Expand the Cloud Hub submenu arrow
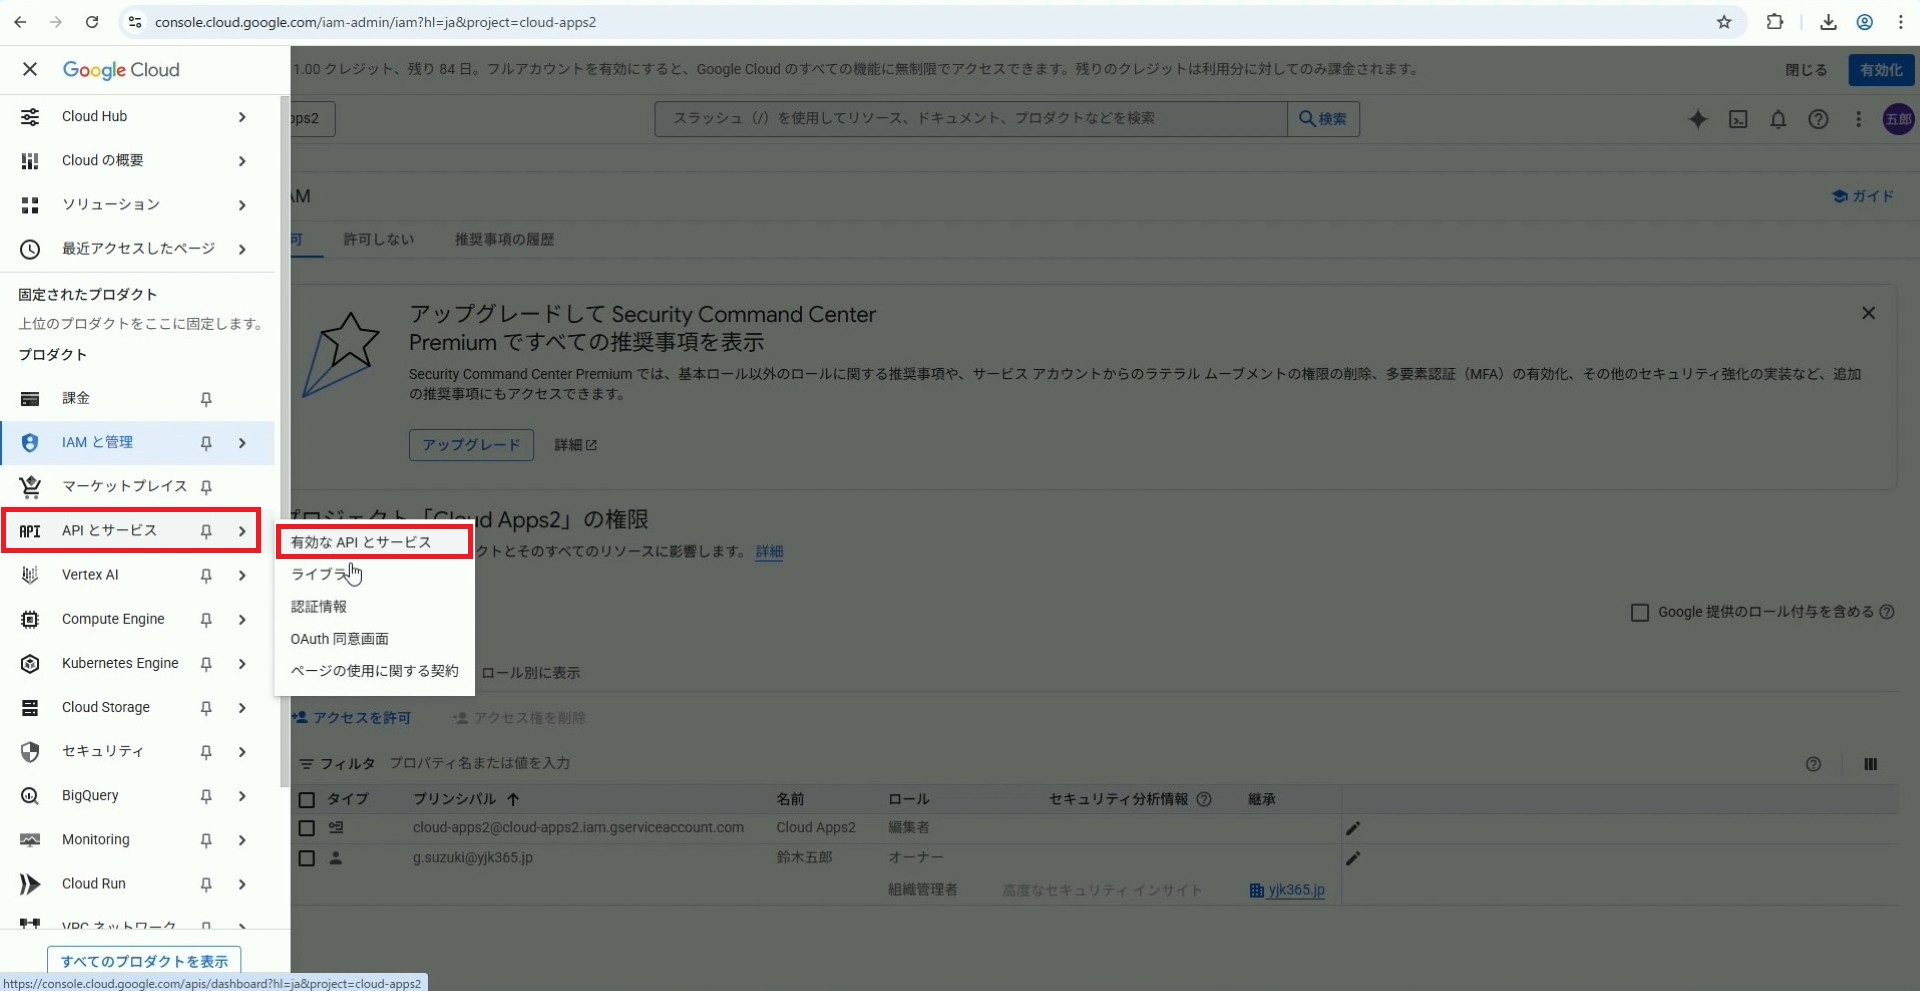Screen dimensions: 1920x991 (x=242, y=117)
